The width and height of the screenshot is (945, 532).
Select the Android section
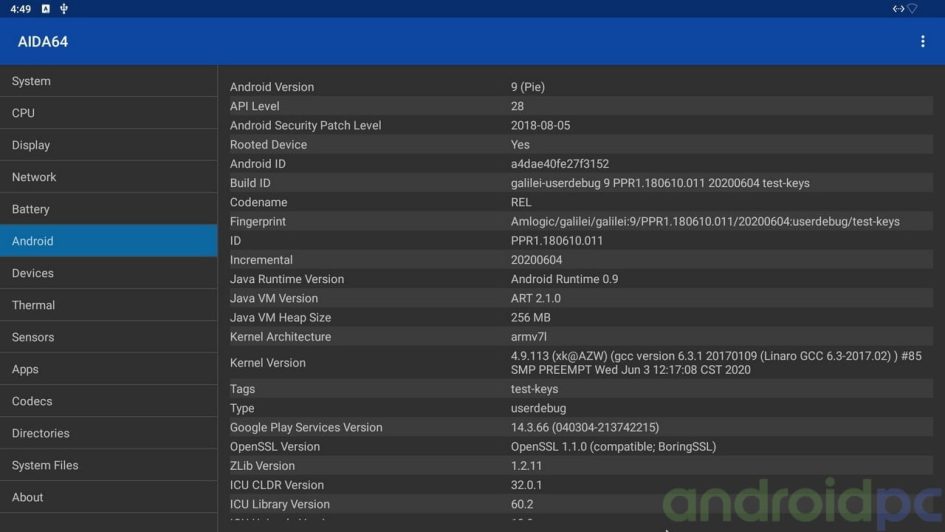pos(108,240)
